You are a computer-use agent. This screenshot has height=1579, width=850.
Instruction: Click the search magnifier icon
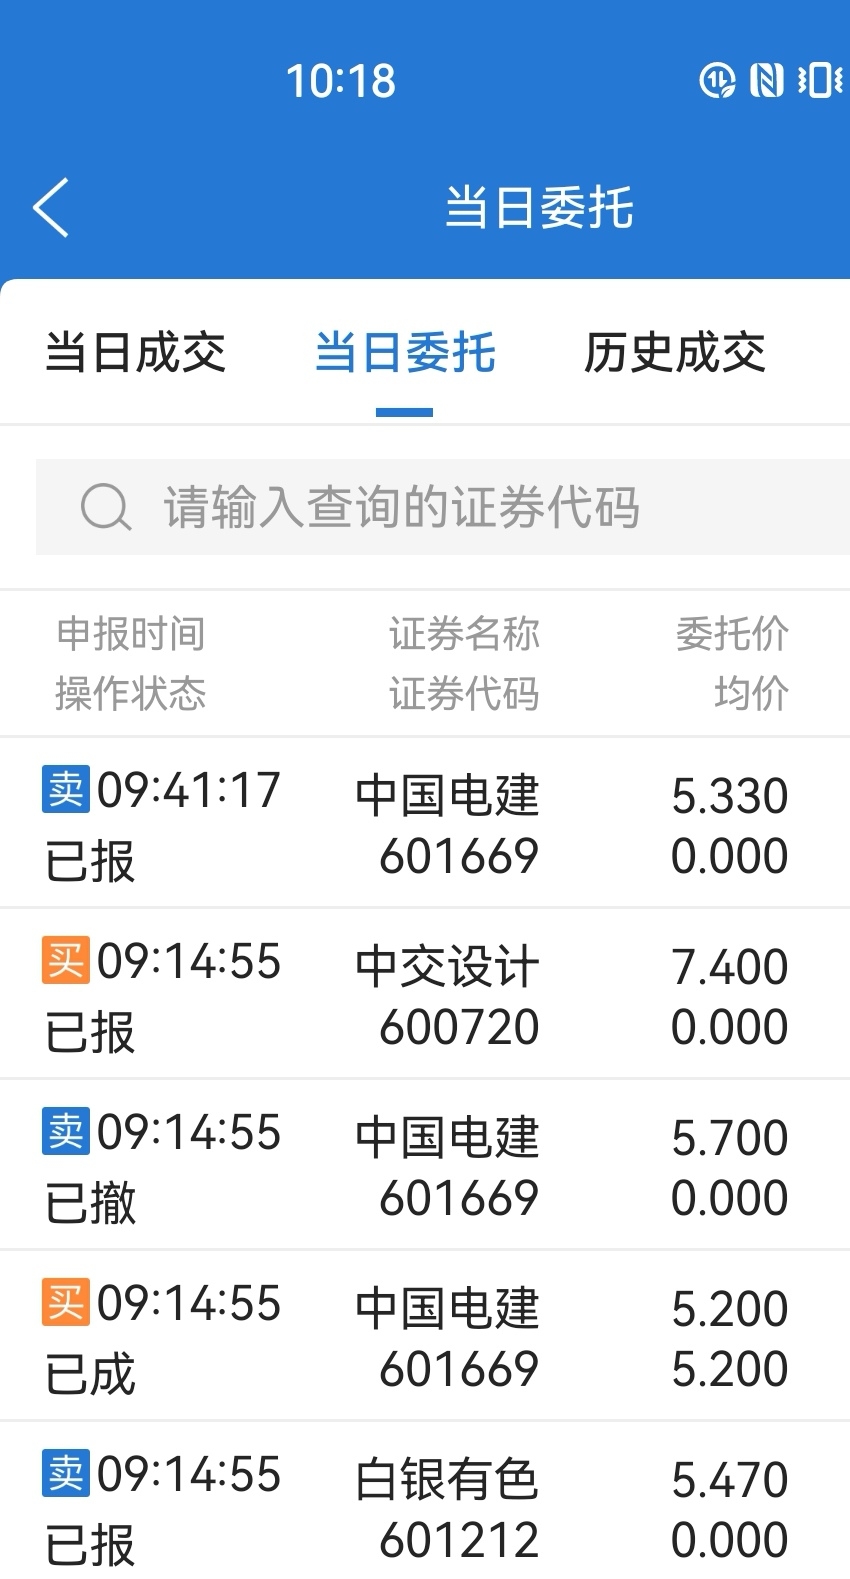tap(105, 507)
